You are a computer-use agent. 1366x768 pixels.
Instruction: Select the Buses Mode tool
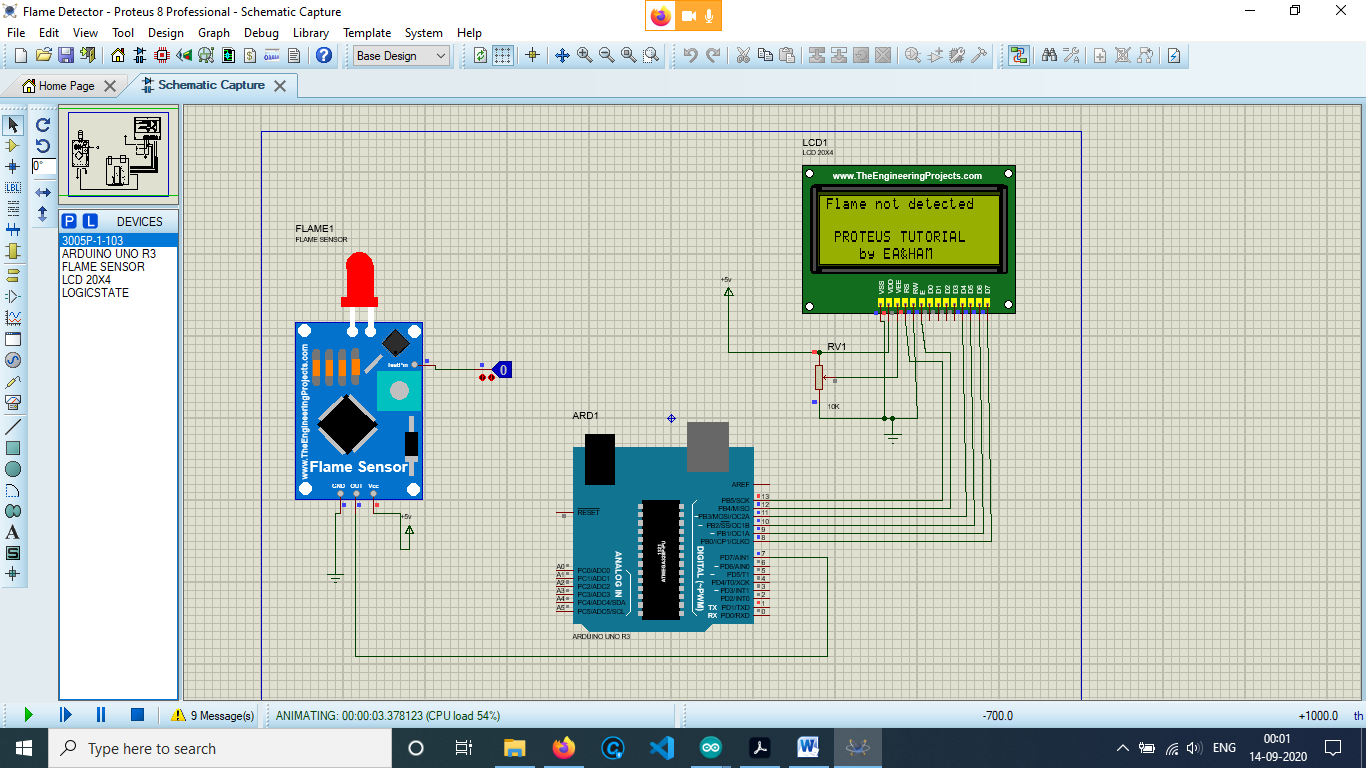pyautogui.click(x=13, y=230)
